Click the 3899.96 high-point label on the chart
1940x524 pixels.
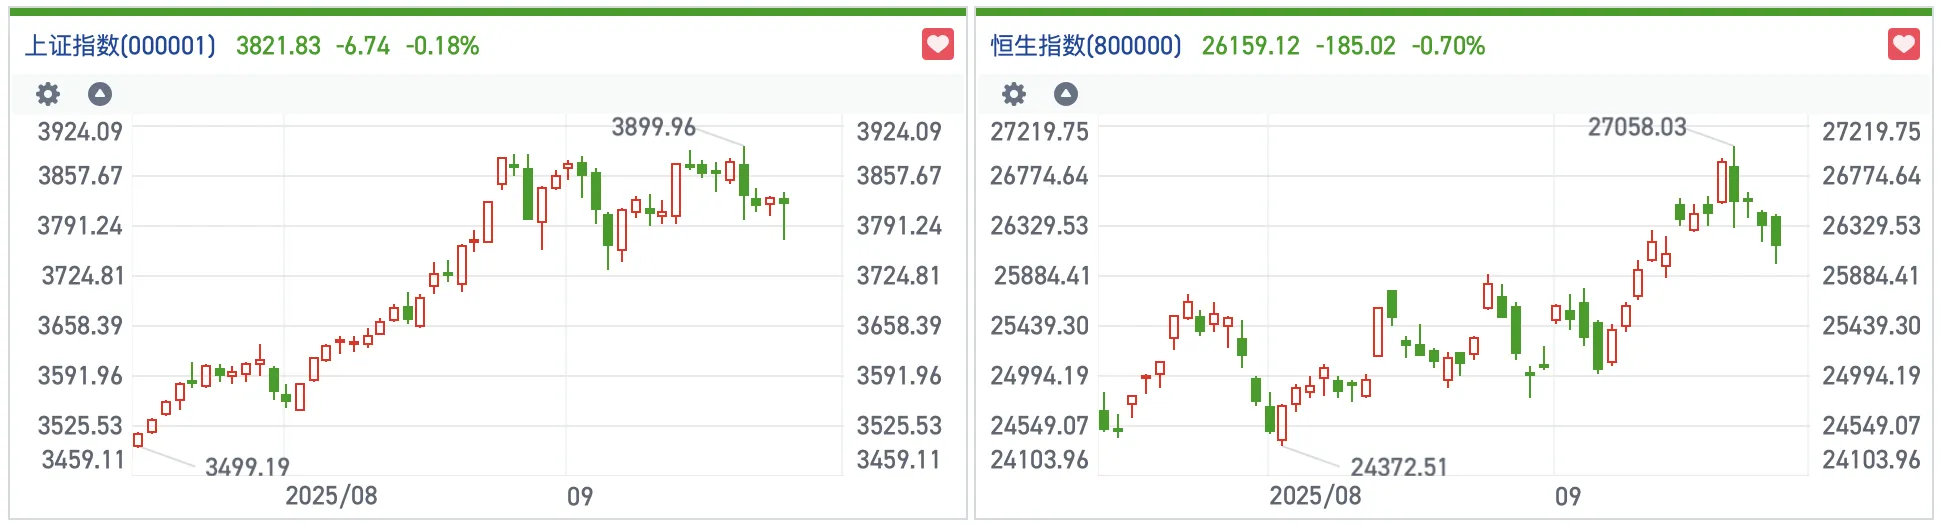click(x=653, y=127)
